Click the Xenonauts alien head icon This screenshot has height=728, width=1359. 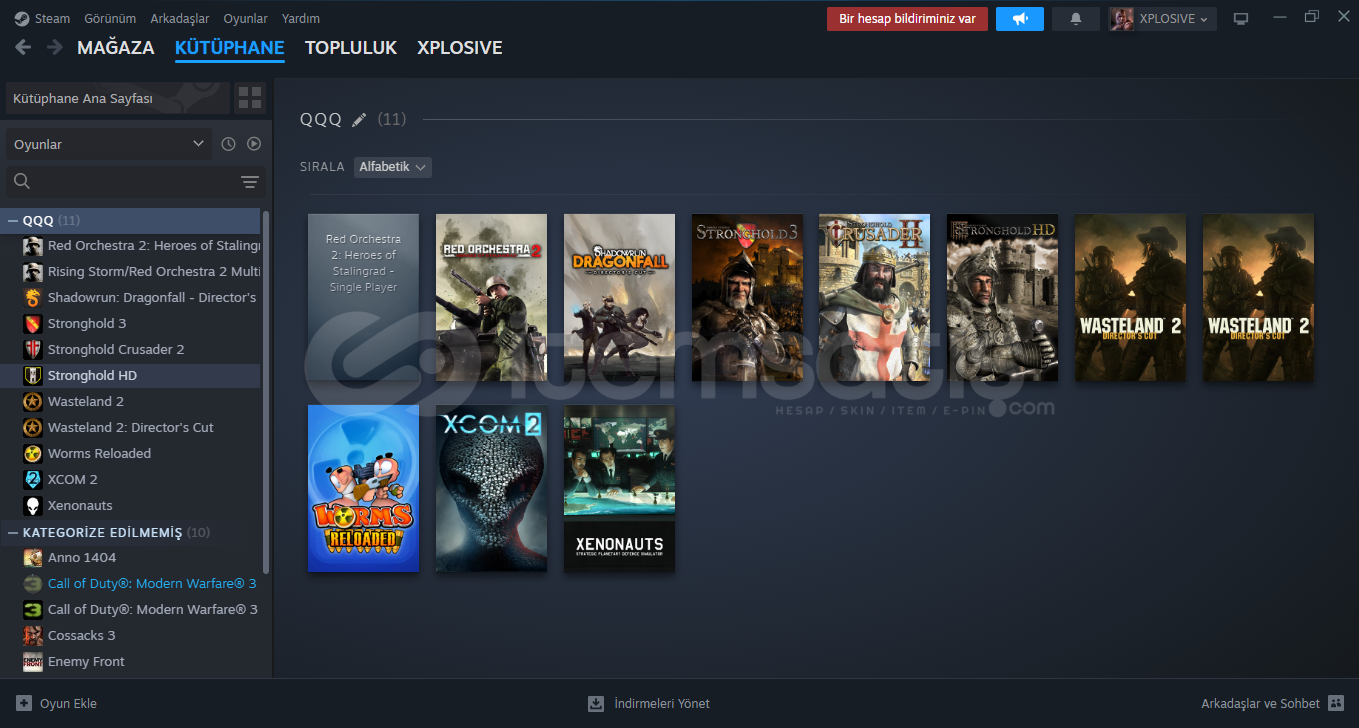(x=33, y=505)
